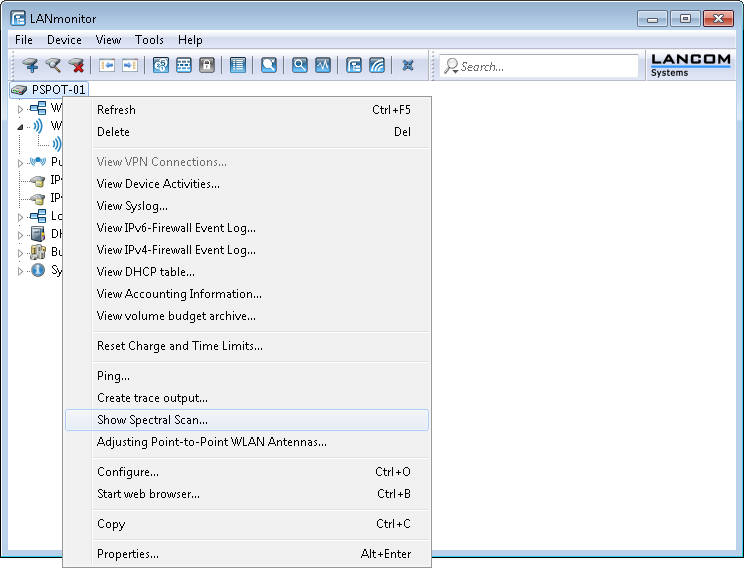Click the magnifier icon in toolbar
Viewport: 744px width, 568px height.
299,65
